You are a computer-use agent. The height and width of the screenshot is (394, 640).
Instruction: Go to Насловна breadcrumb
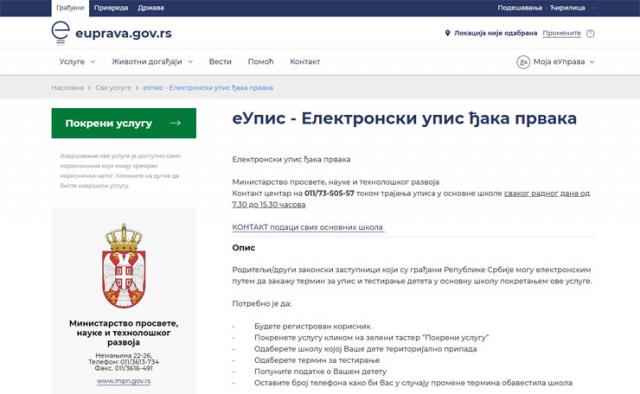(x=67, y=88)
